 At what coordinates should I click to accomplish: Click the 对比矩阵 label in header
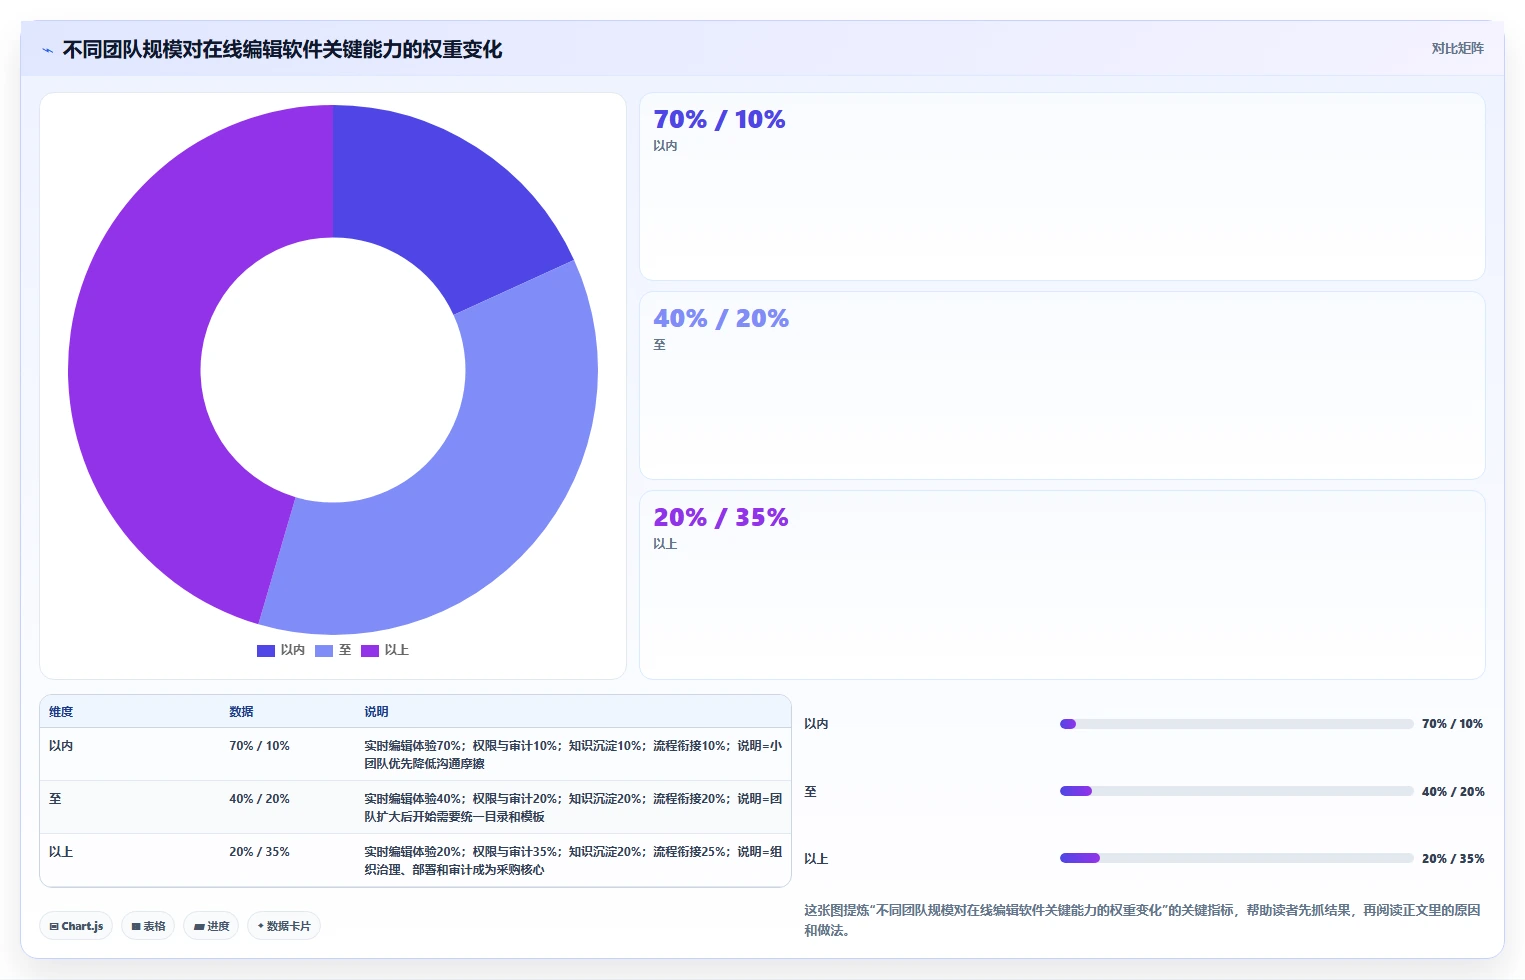[1457, 48]
